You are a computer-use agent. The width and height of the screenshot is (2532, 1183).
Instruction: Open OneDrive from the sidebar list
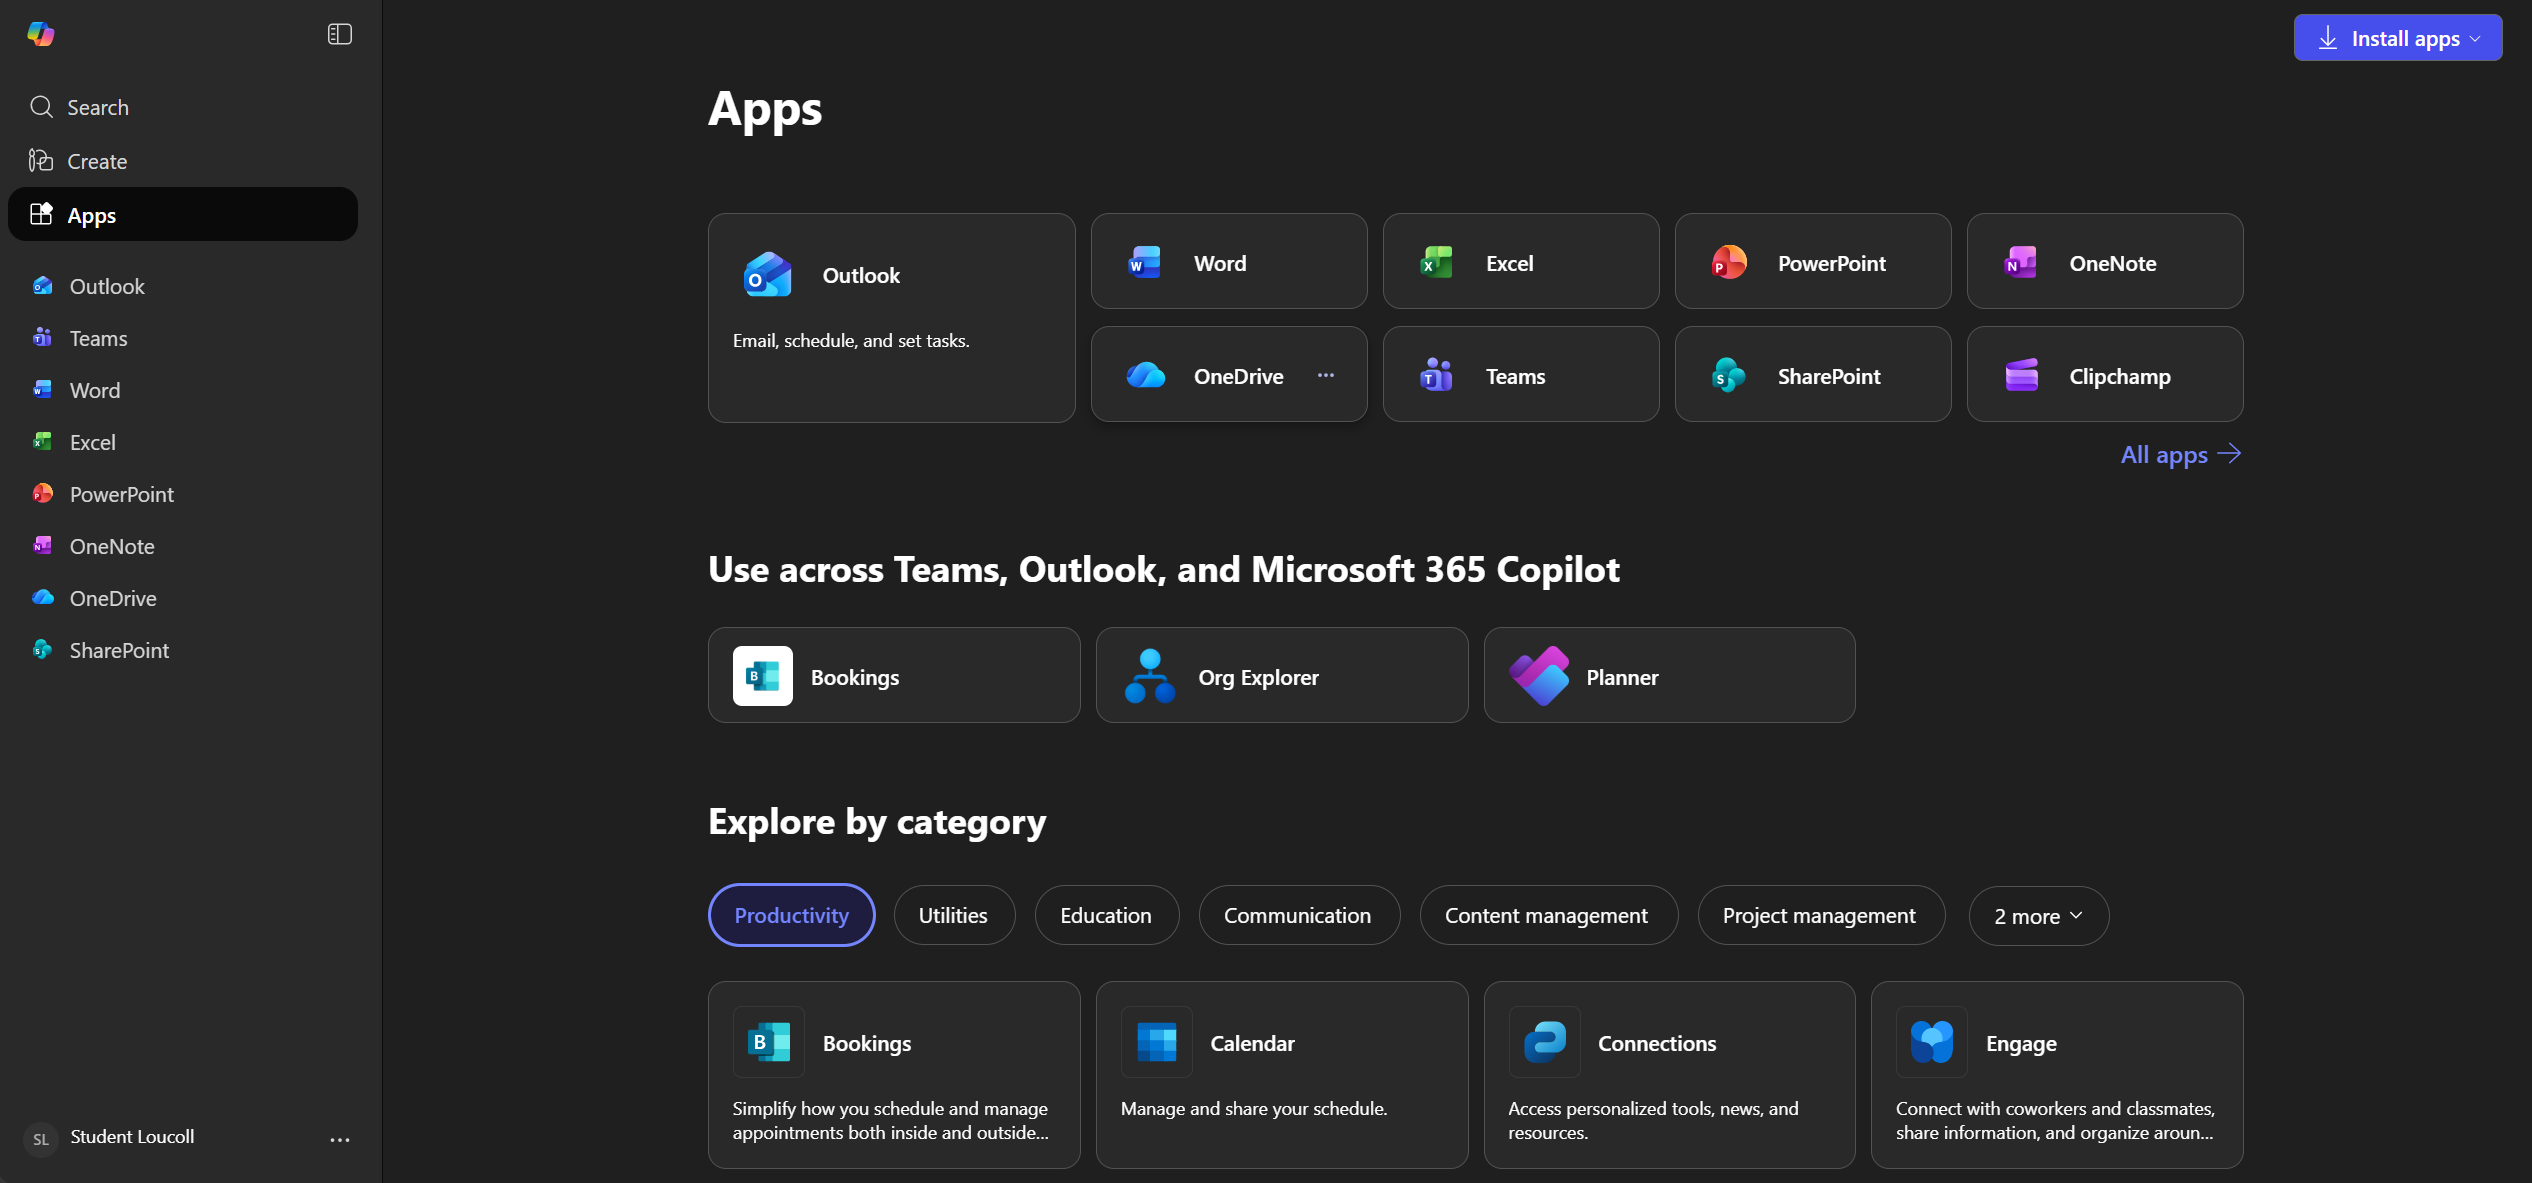click(183, 598)
